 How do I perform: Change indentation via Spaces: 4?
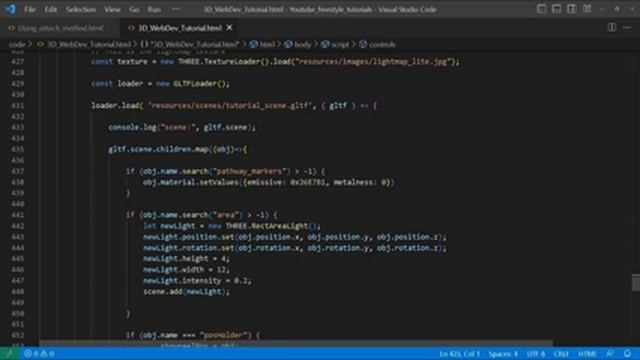pyautogui.click(x=503, y=353)
